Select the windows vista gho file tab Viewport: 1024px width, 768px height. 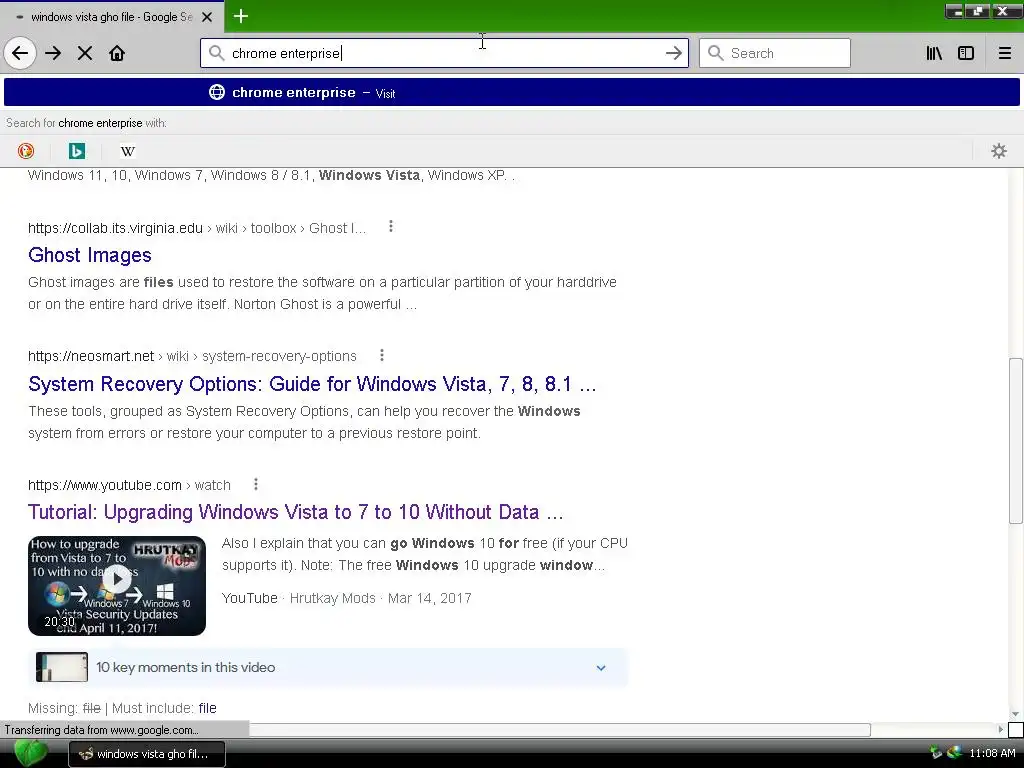coord(111,17)
